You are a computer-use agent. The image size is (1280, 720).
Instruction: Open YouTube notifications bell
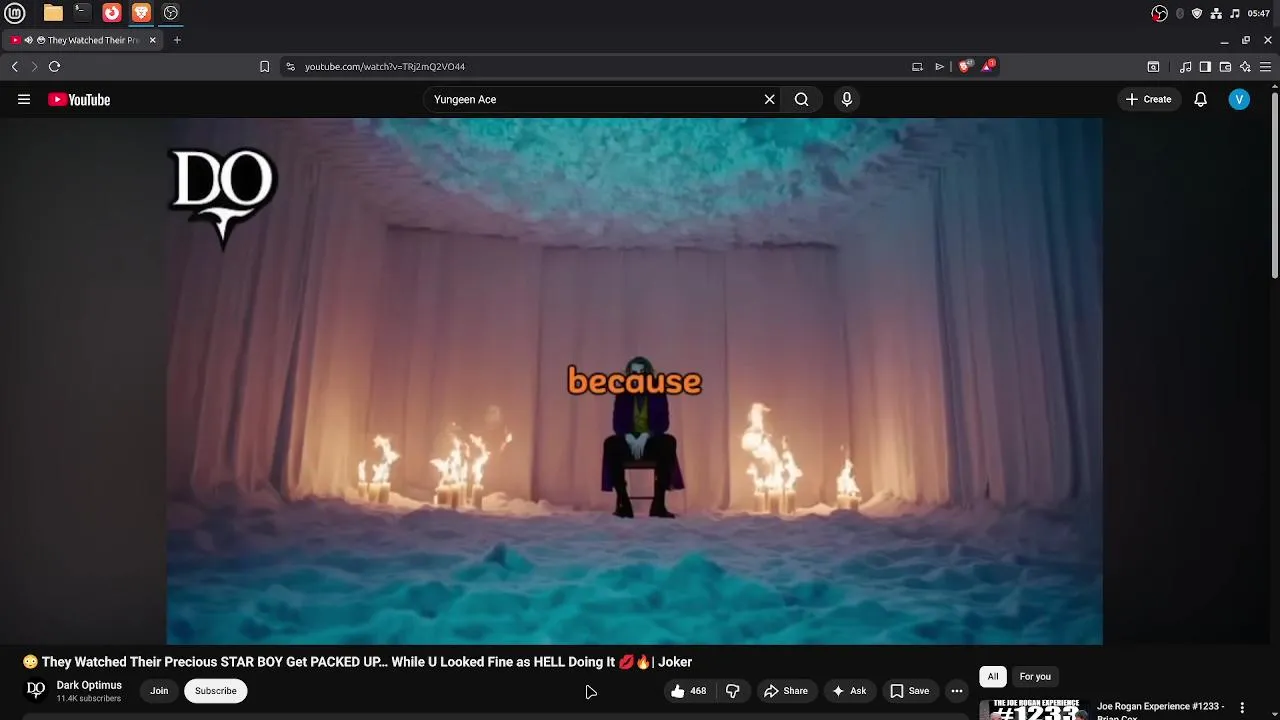[1201, 99]
